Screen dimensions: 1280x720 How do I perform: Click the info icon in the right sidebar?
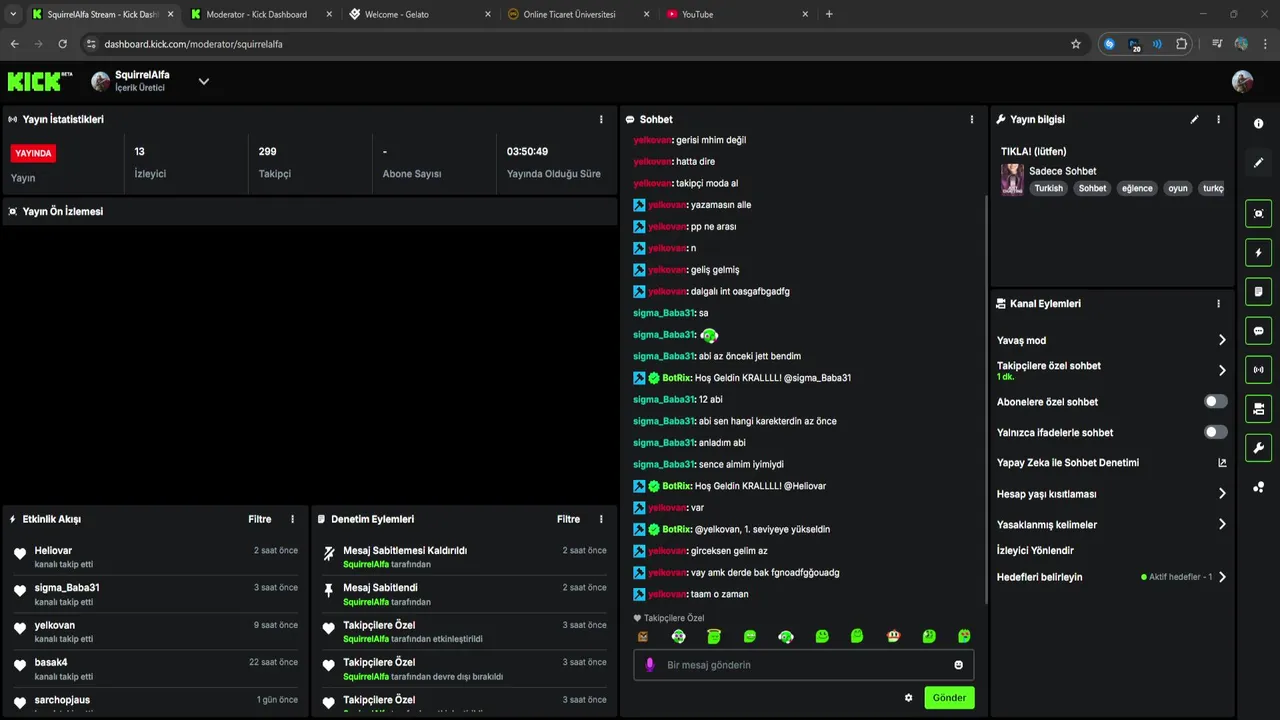coord(1258,124)
